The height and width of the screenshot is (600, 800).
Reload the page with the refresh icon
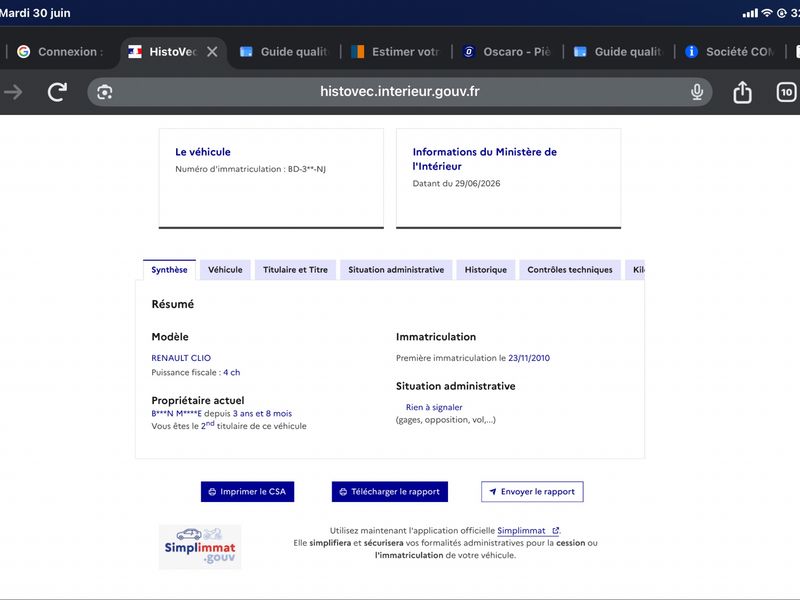tap(57, 92)
